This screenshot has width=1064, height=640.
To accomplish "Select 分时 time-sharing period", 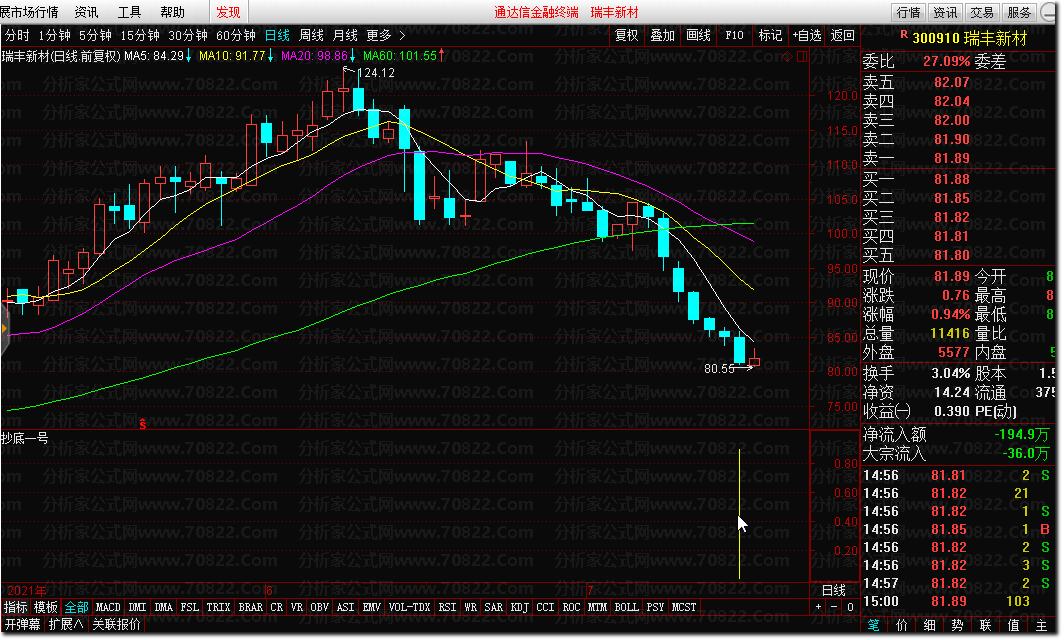I will click(x=17, y=35).
